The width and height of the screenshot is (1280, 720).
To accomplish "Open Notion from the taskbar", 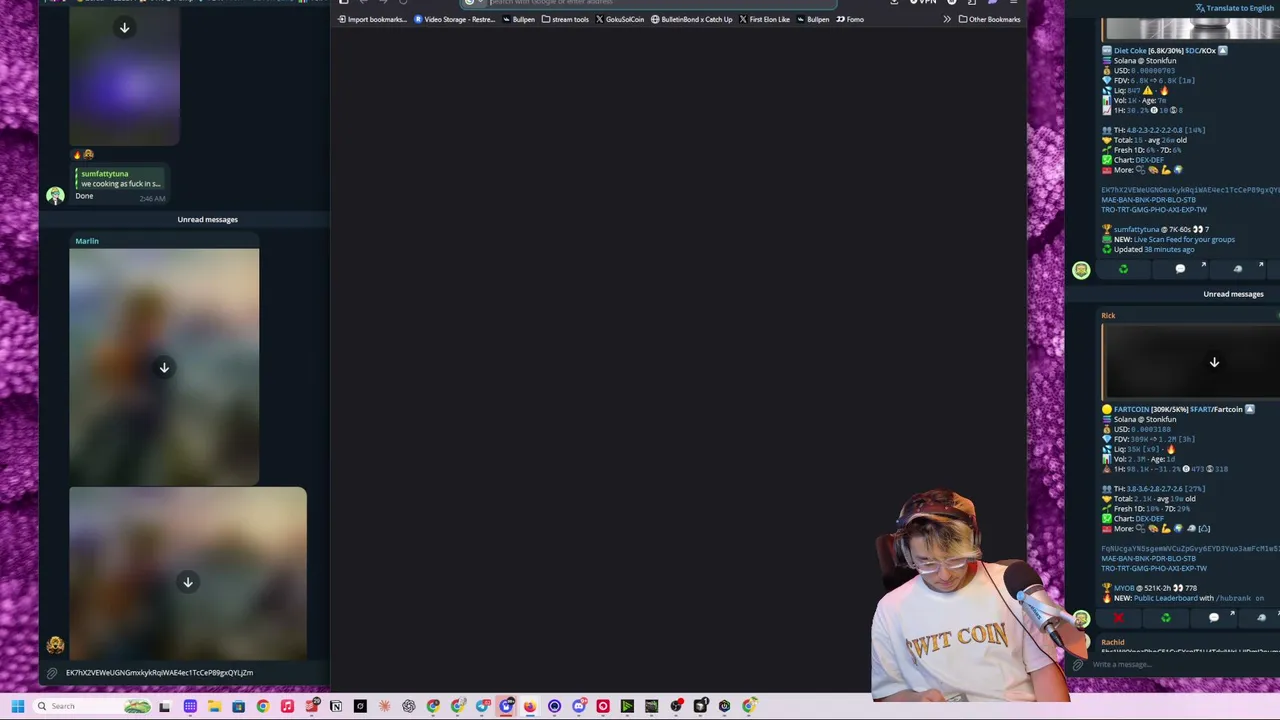I will (336, 706).
